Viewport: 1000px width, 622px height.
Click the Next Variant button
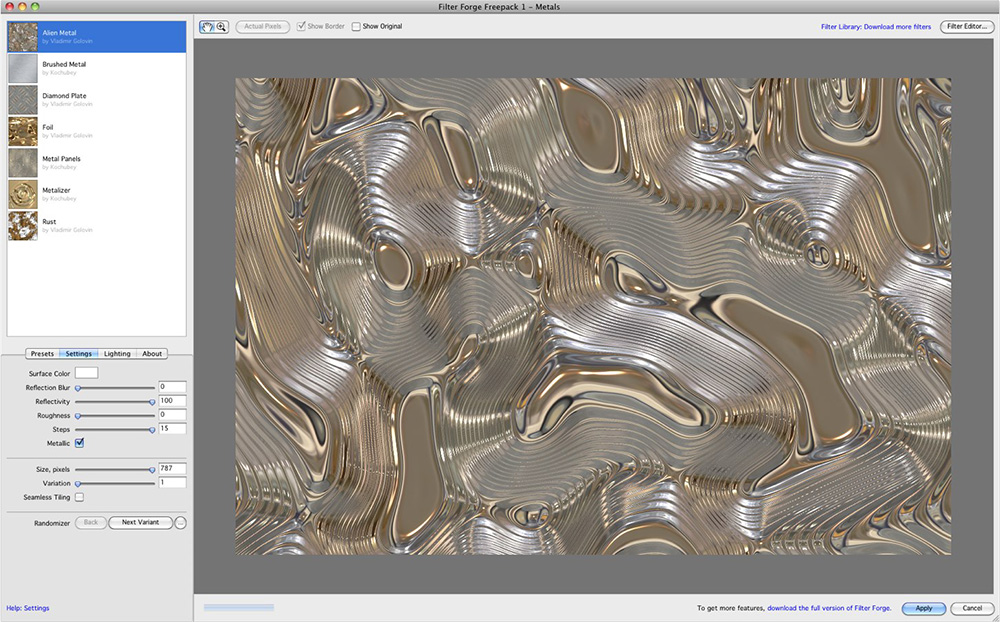click(140, 522)
